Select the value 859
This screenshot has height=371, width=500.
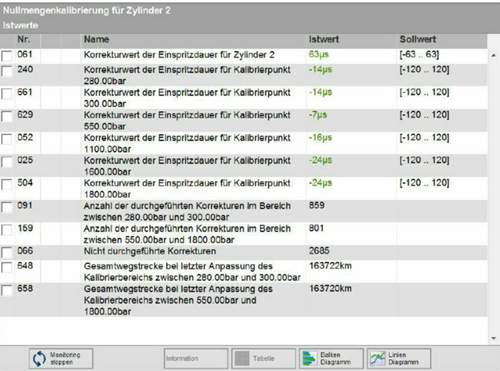(317, 205)
